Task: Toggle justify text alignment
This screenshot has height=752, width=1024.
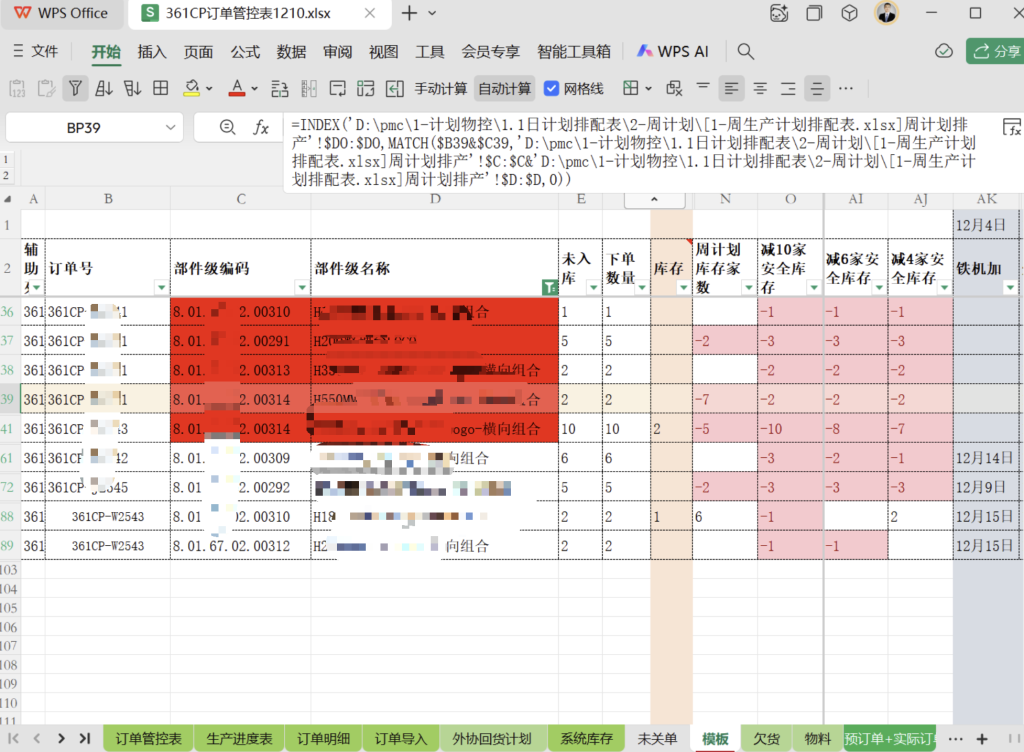Action: [x=817, y=88]
